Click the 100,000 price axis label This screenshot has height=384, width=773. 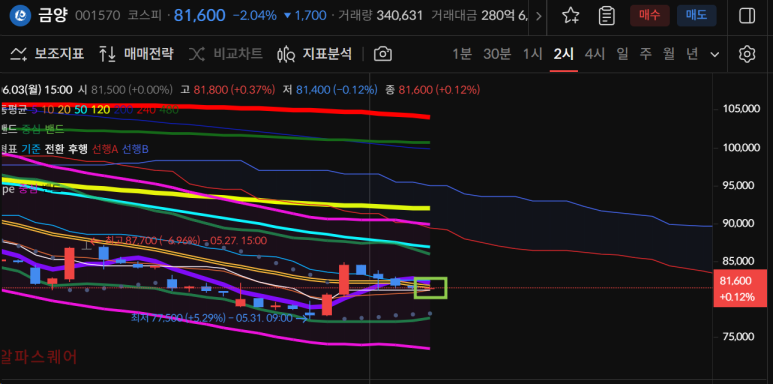[x=740, y=147]
